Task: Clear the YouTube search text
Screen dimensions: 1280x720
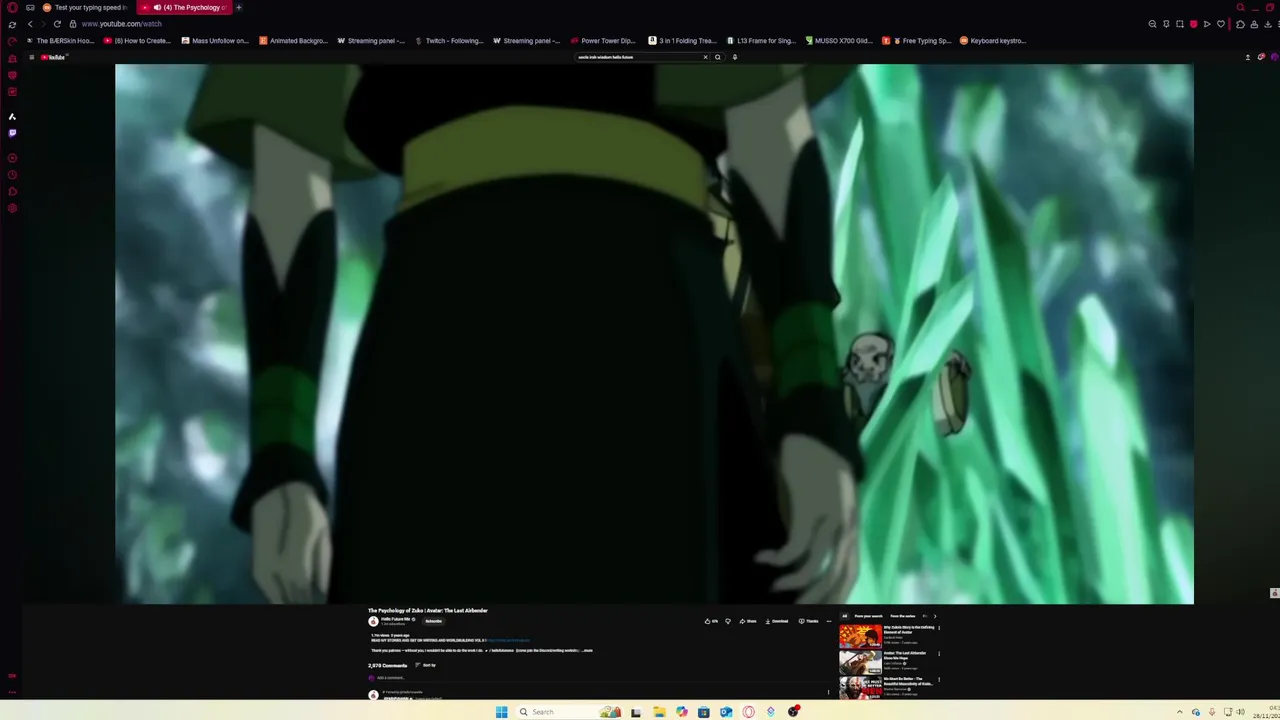Action: click(705, 57)
